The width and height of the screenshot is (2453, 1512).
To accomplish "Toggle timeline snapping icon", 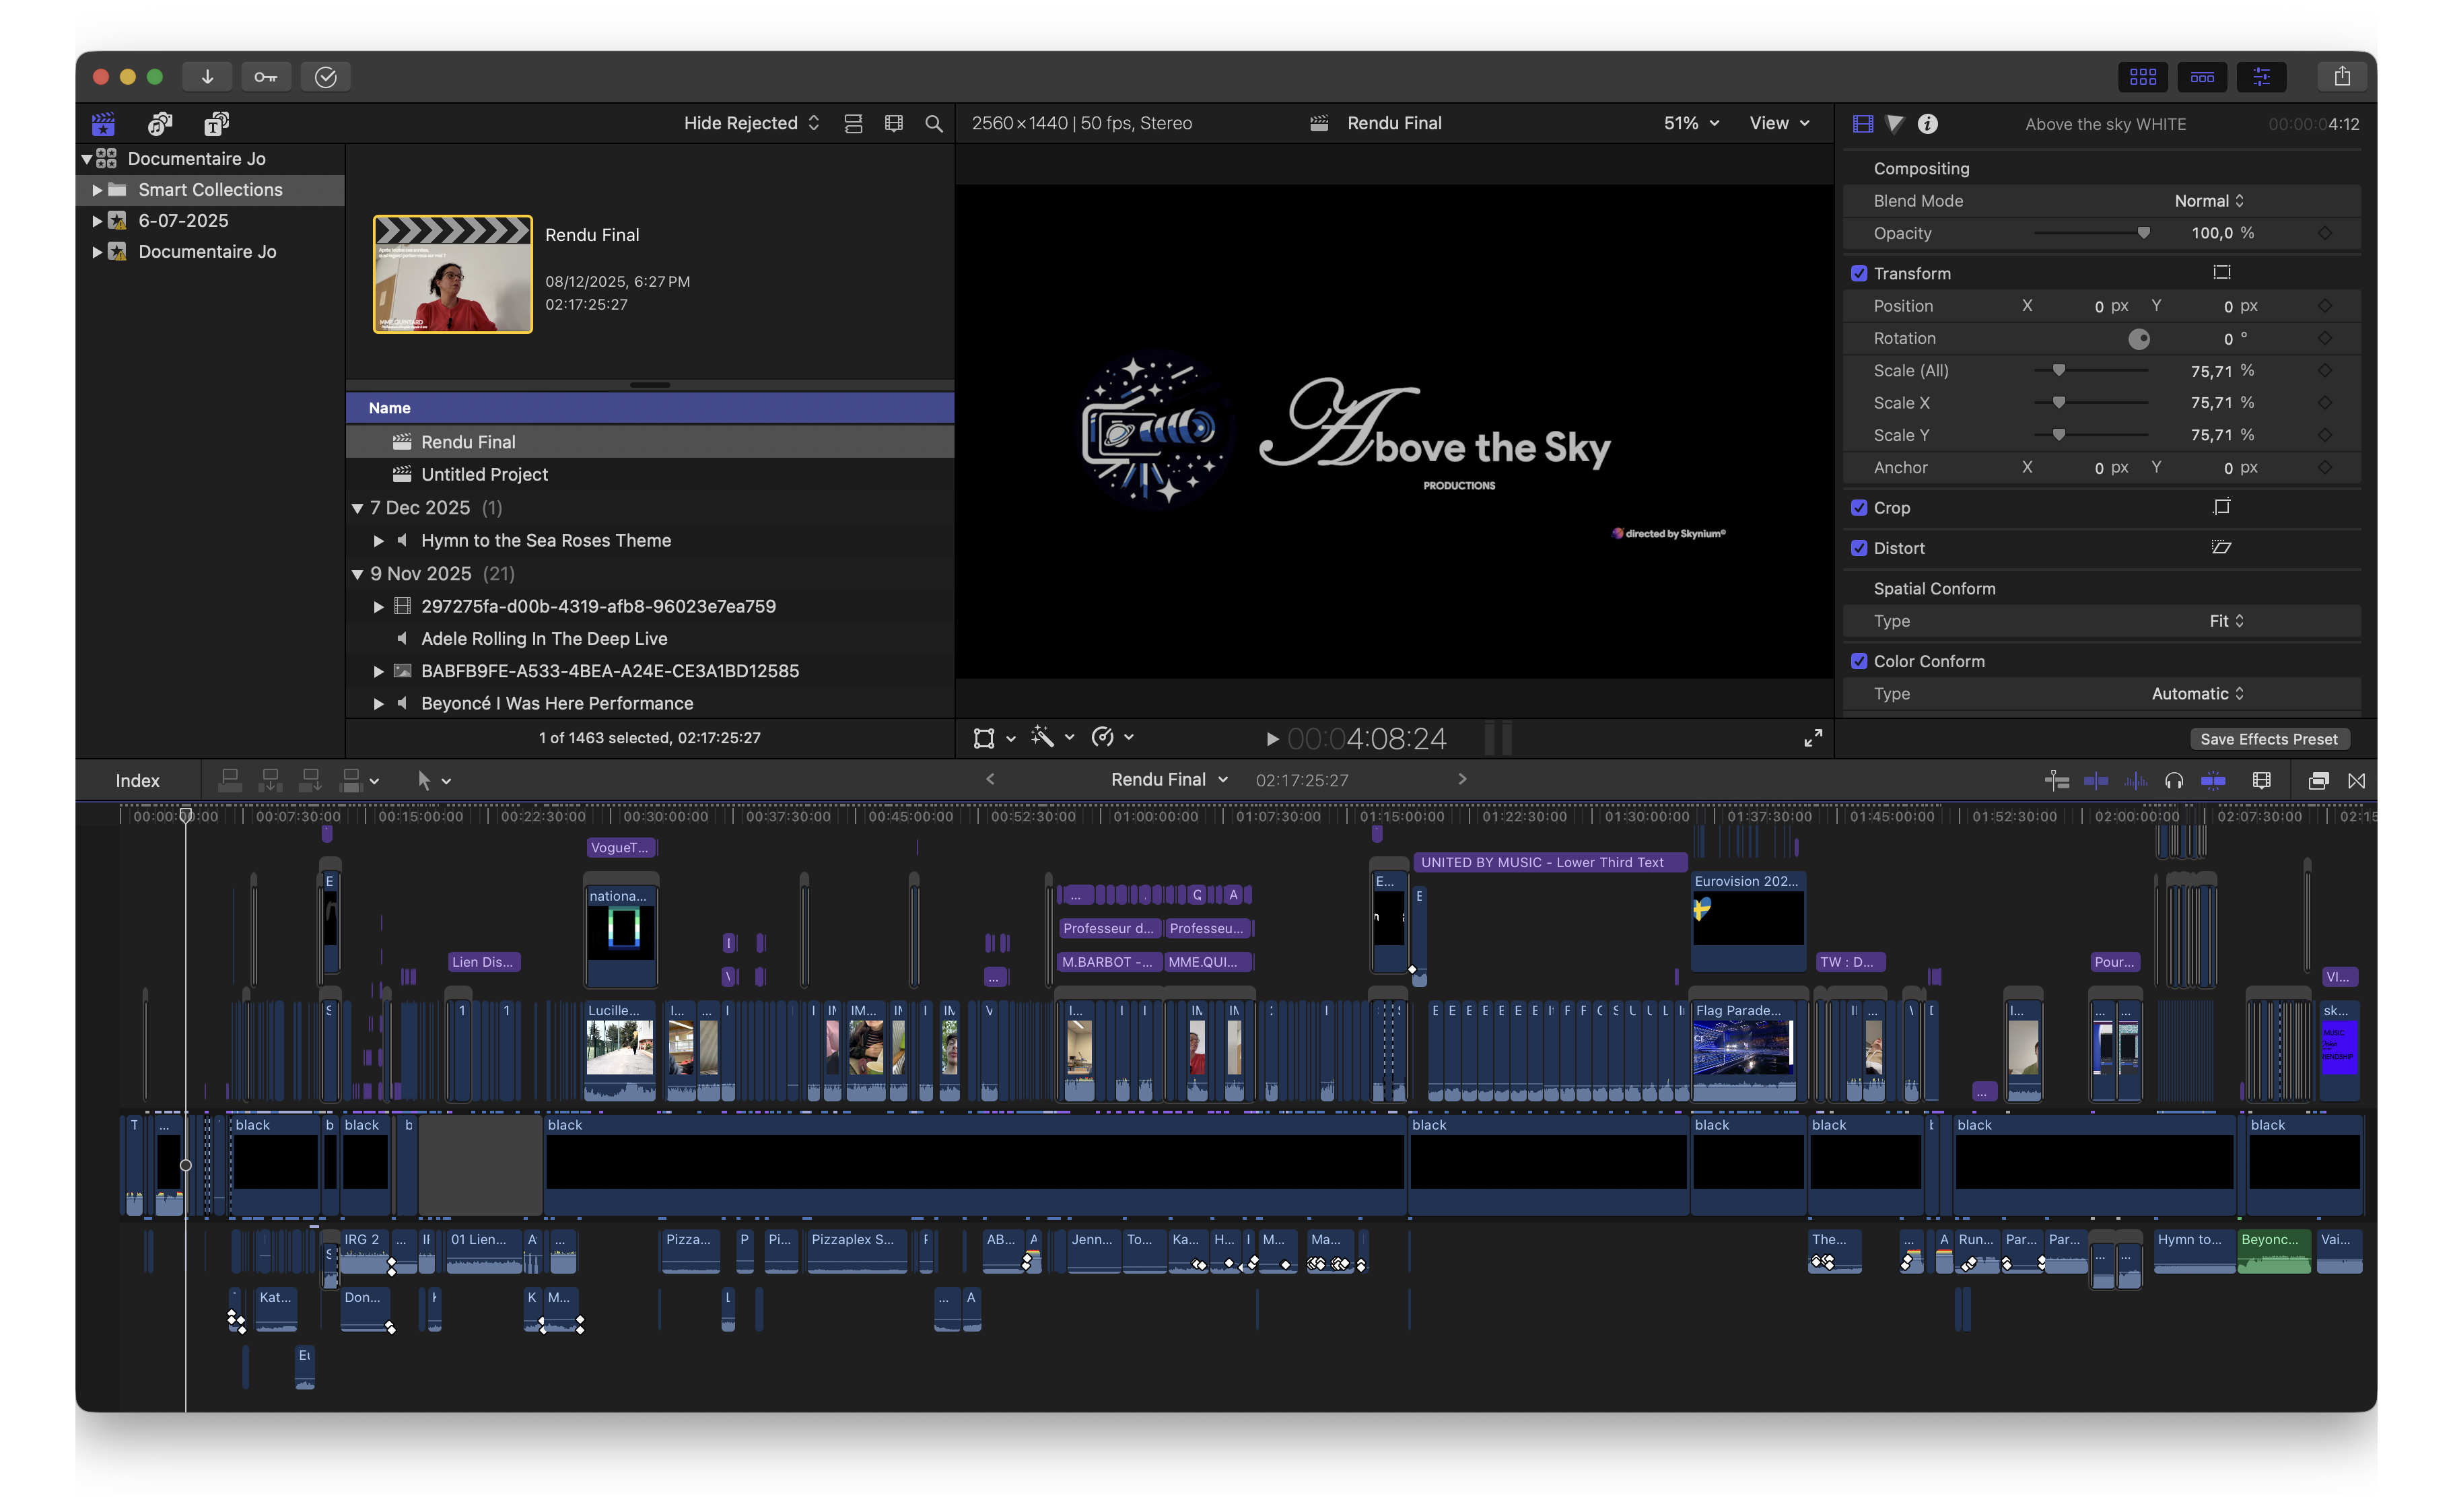I will [x=2213, y=780].
